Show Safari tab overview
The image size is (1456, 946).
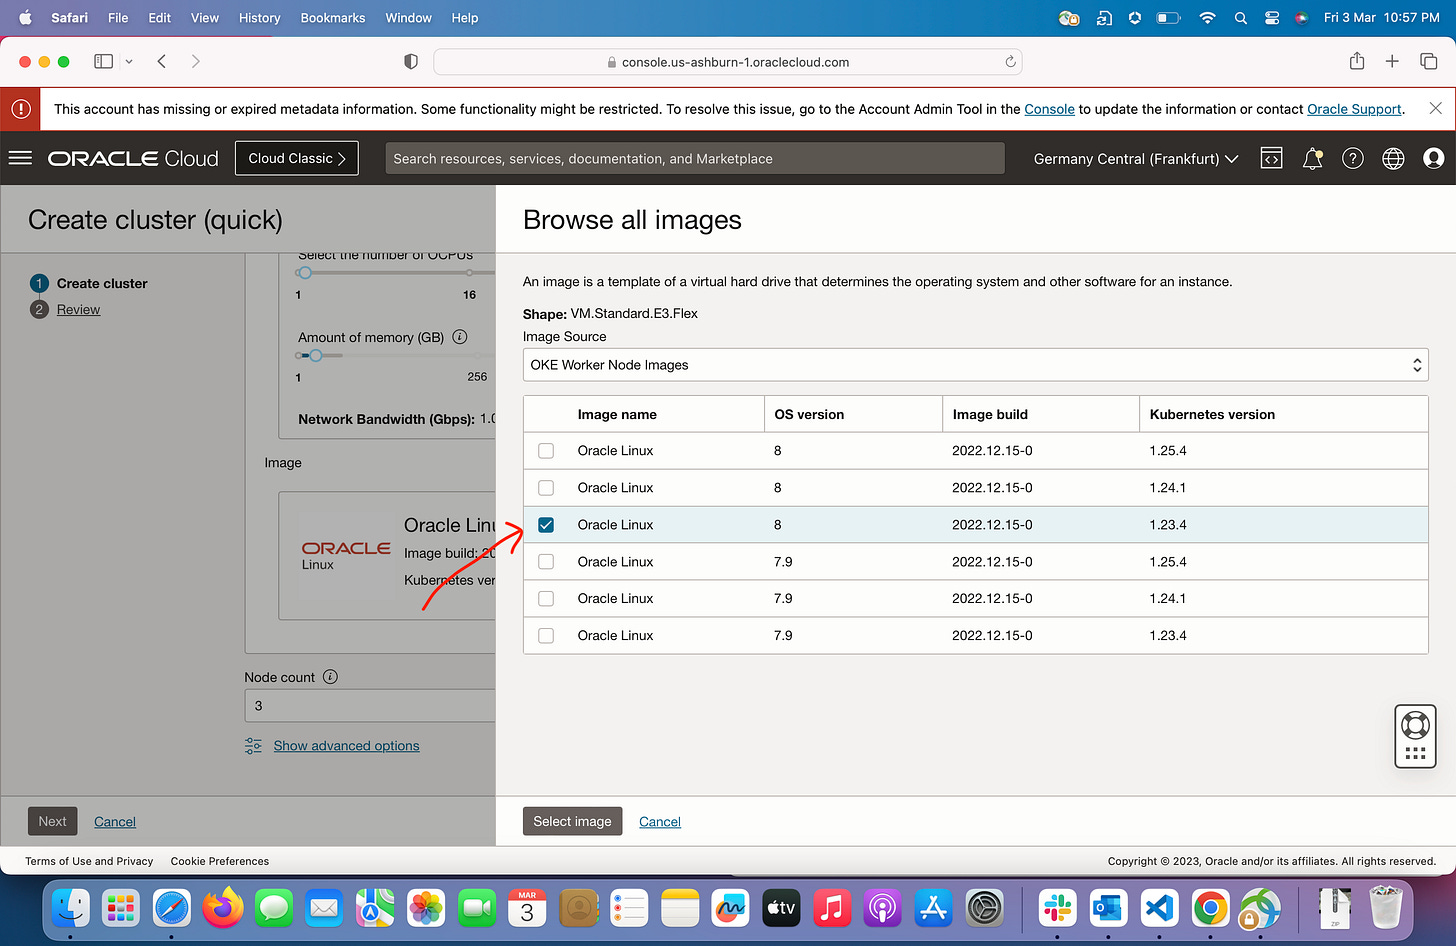[1428, 61]
